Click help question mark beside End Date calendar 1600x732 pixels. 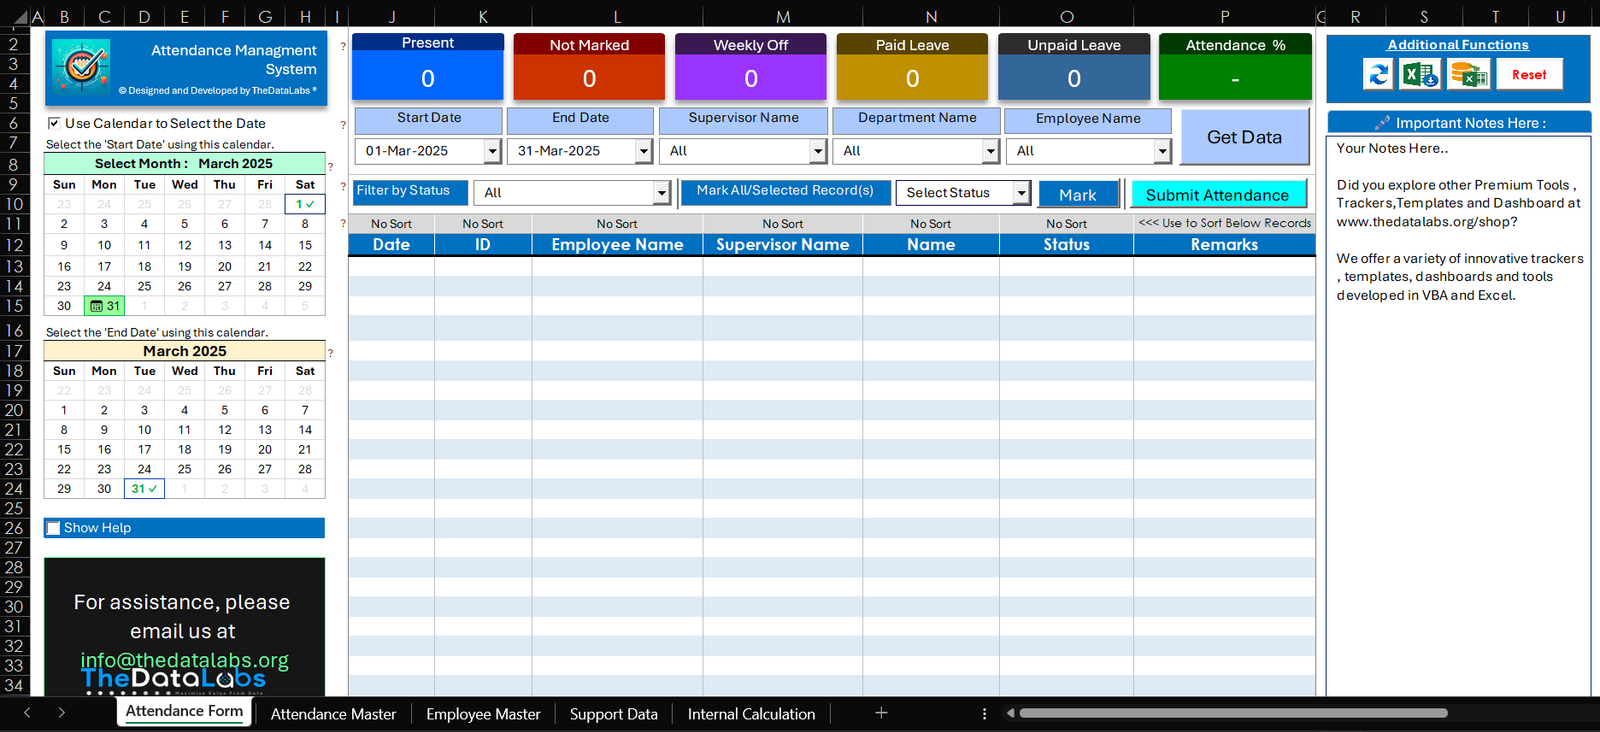(x=330, y=352)
